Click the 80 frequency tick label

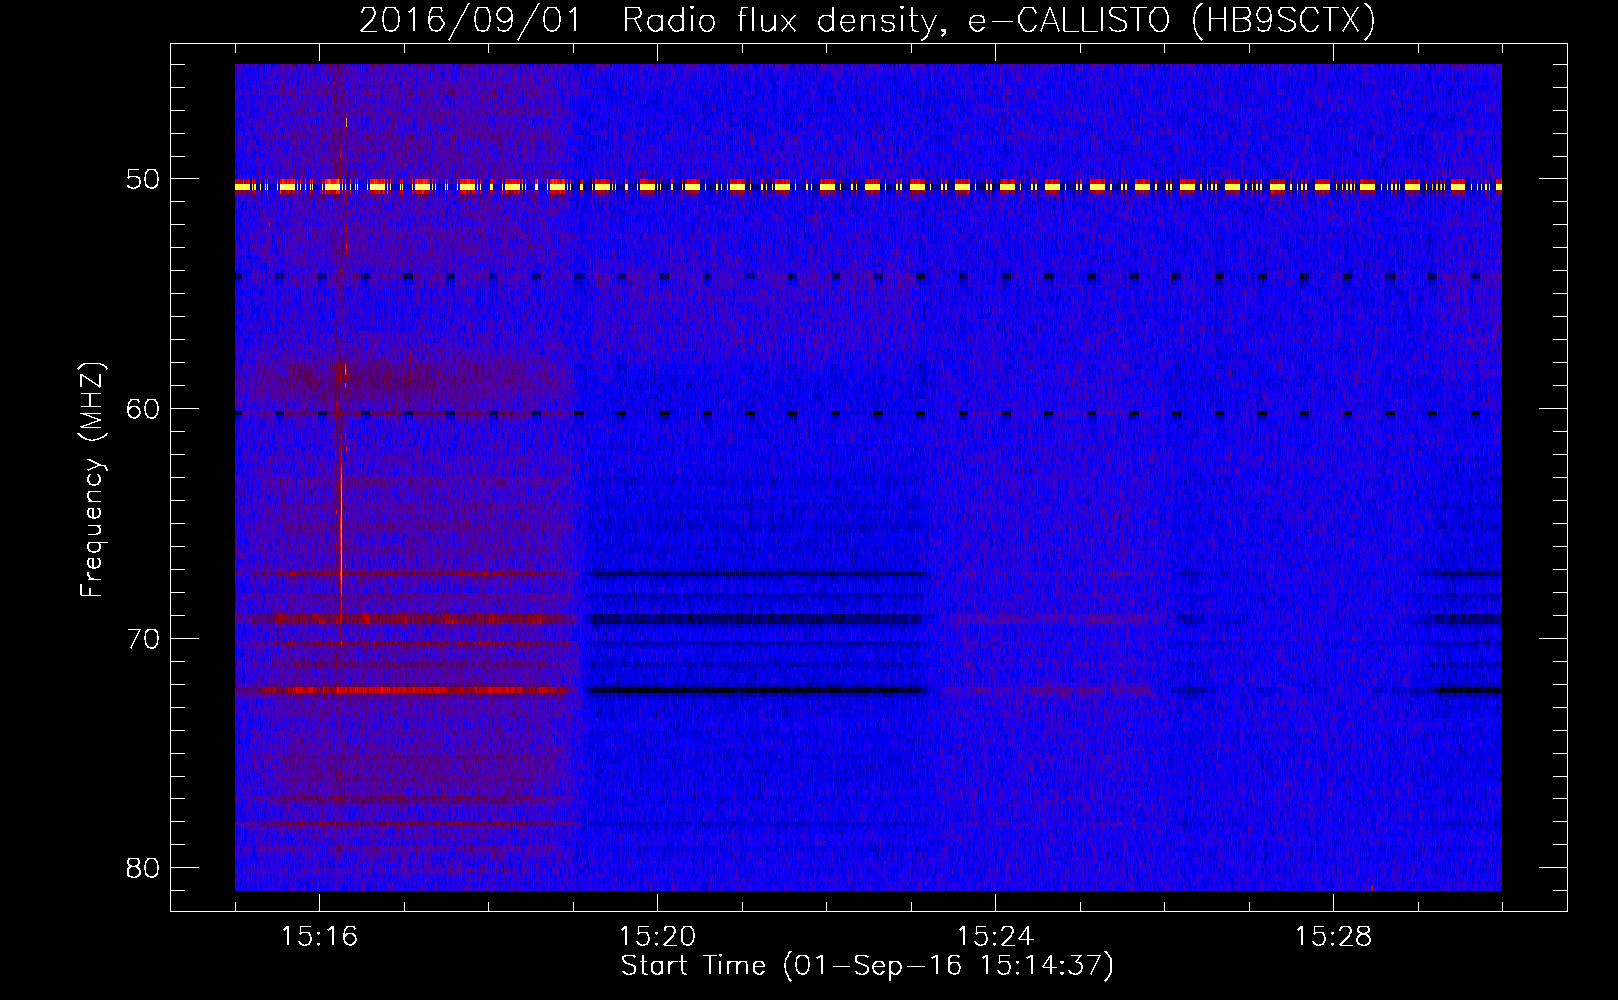click(143, 868)
